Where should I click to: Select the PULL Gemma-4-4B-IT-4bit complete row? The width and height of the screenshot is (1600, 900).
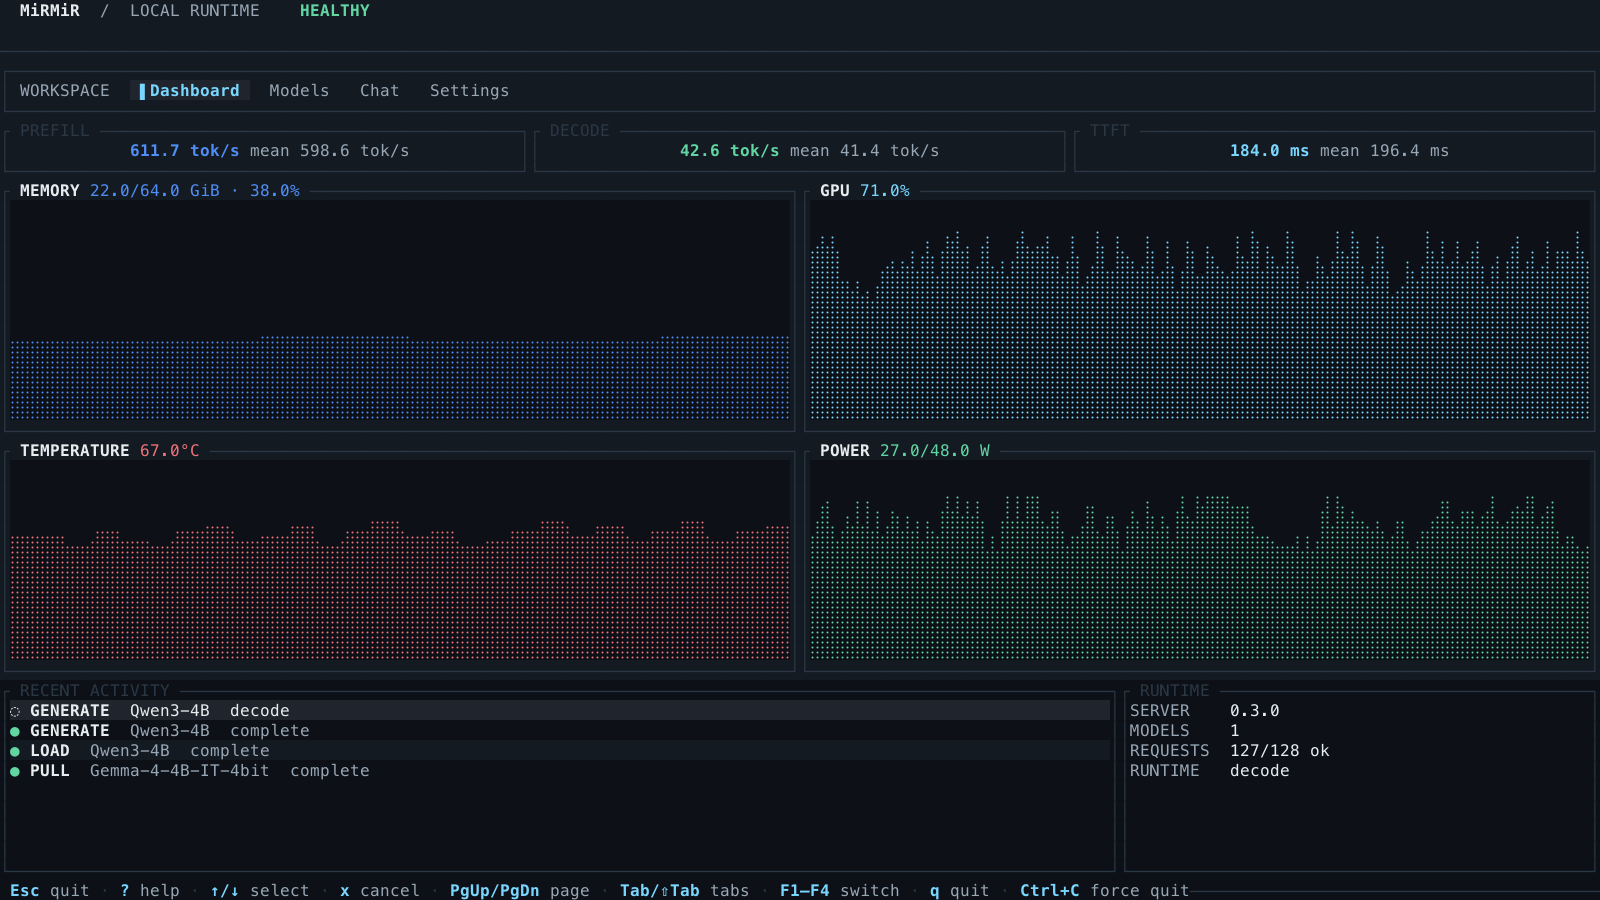[x=560, y=771]
